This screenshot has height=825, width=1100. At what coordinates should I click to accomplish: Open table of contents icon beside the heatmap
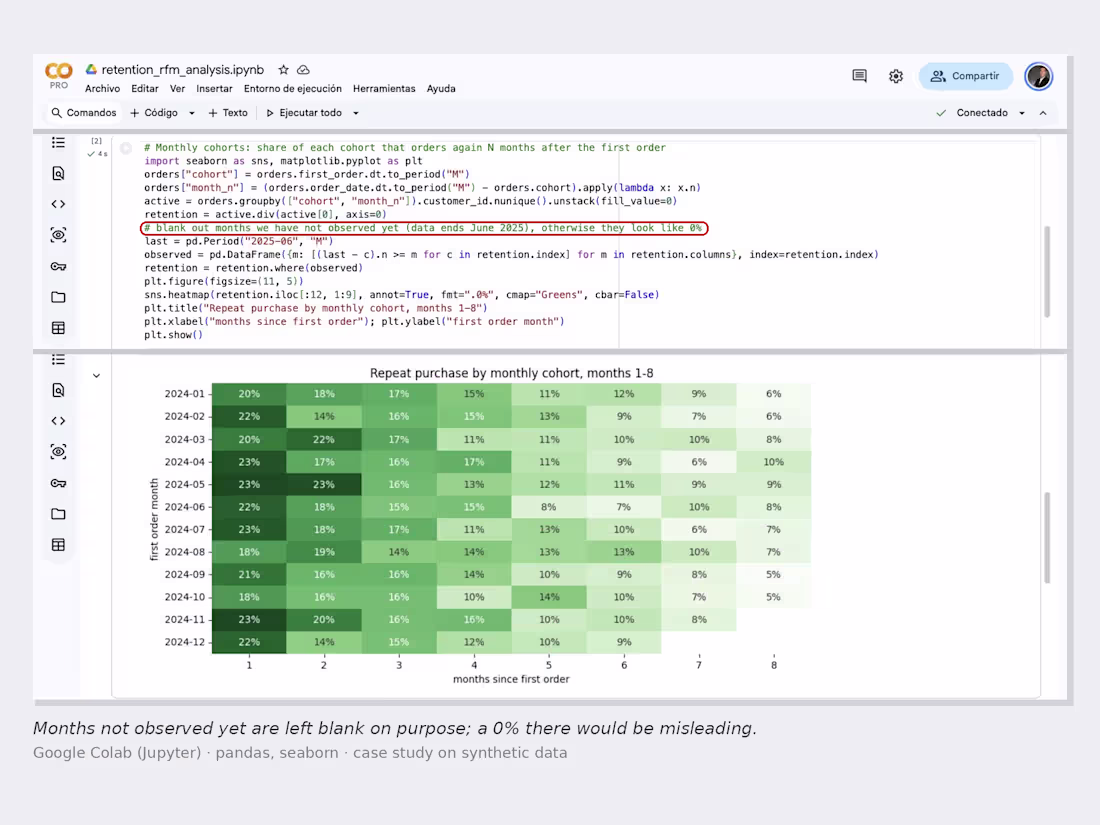(x=58, y=360)
